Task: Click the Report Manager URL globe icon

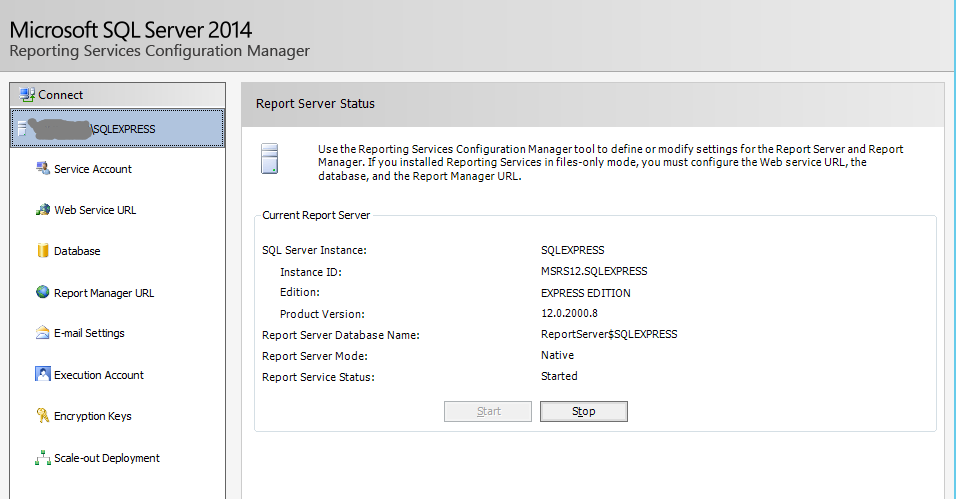Action: pos(43,292)
